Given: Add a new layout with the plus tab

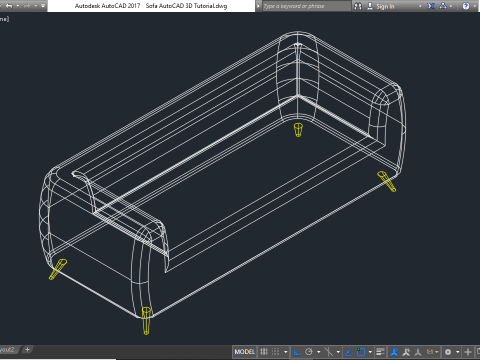Looking at the screenshot, I should coord(27,349).
